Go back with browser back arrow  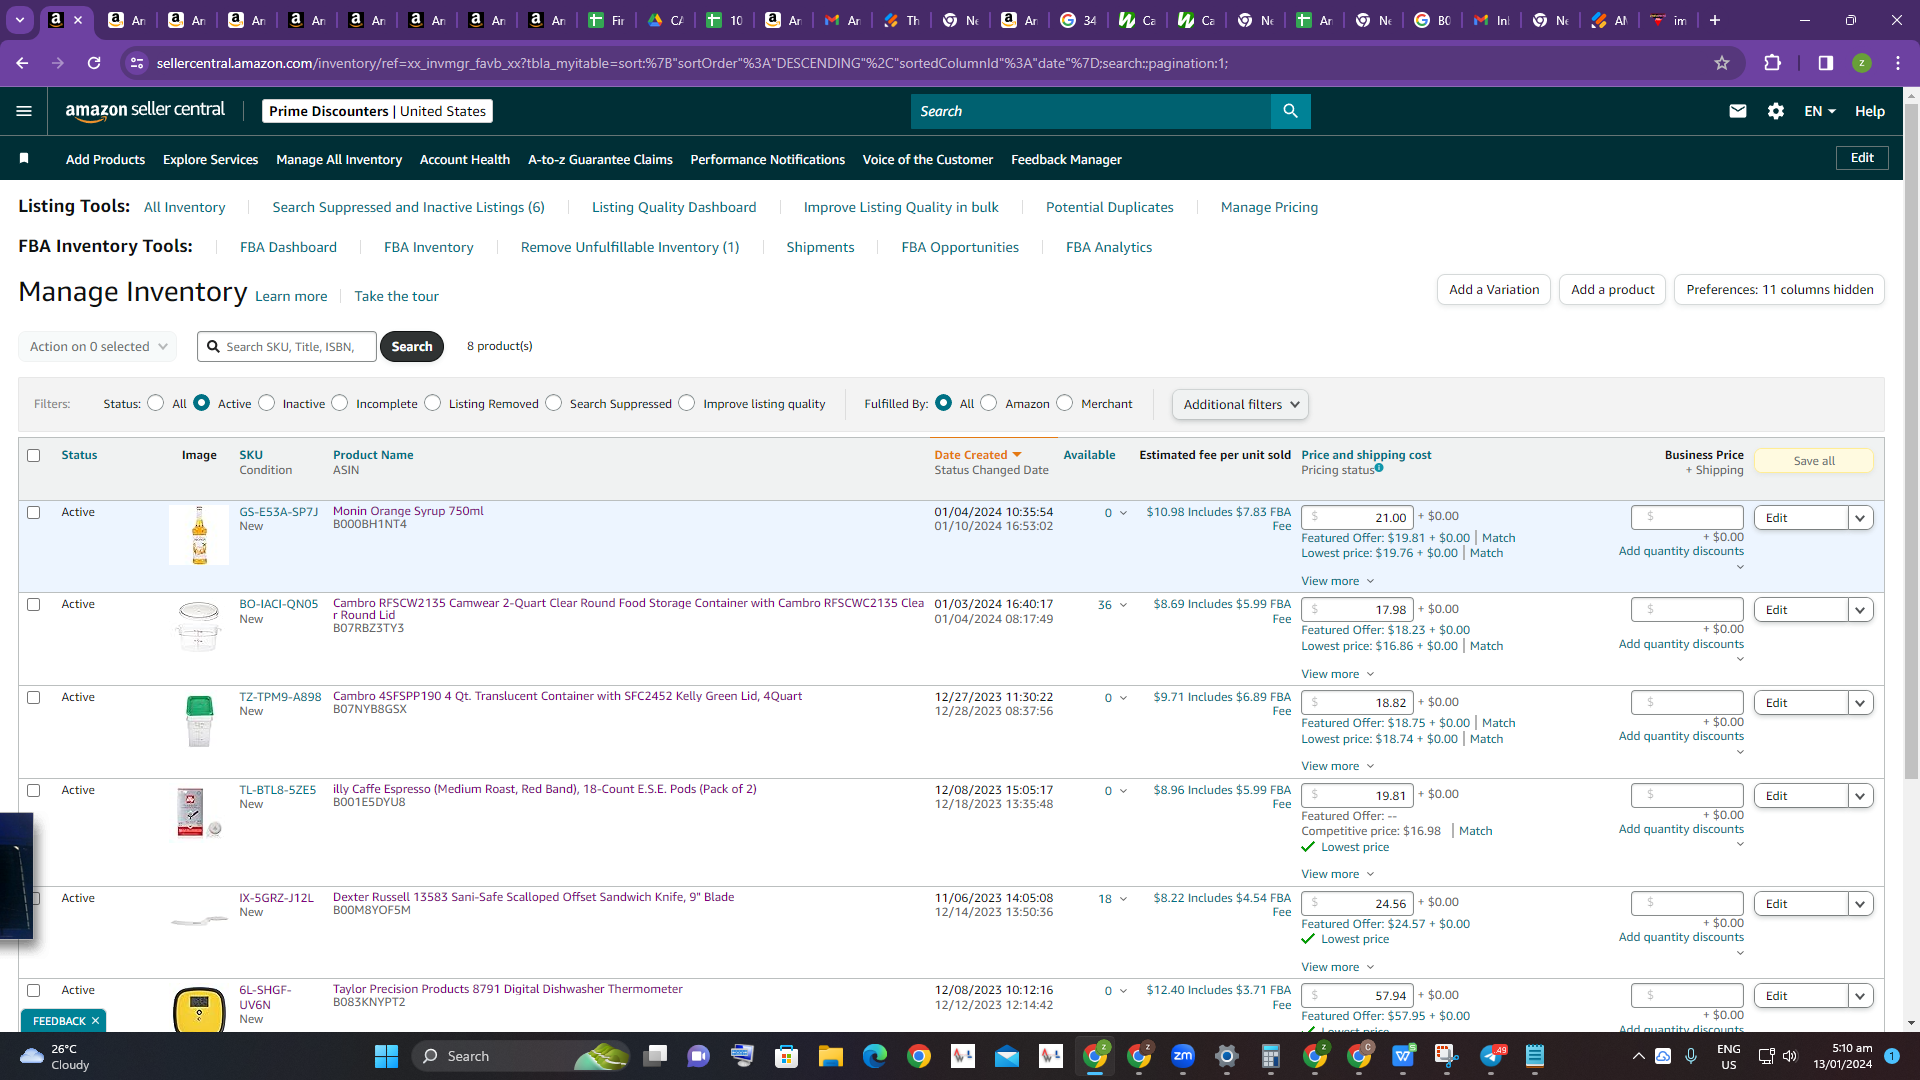click(x=22, y=63)
